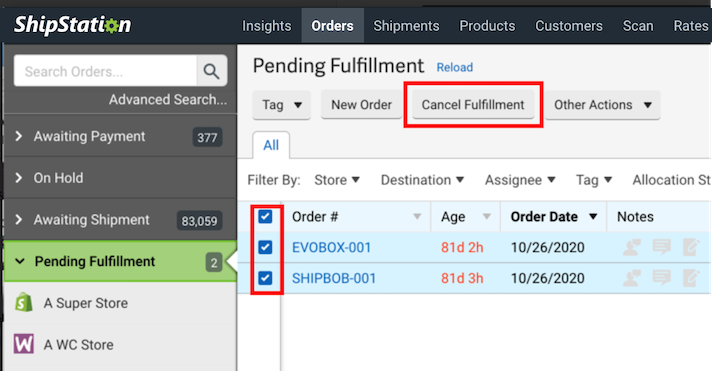
Task: Open the Shopify icon for A Super Store
Action: click(x=24, y=302)
